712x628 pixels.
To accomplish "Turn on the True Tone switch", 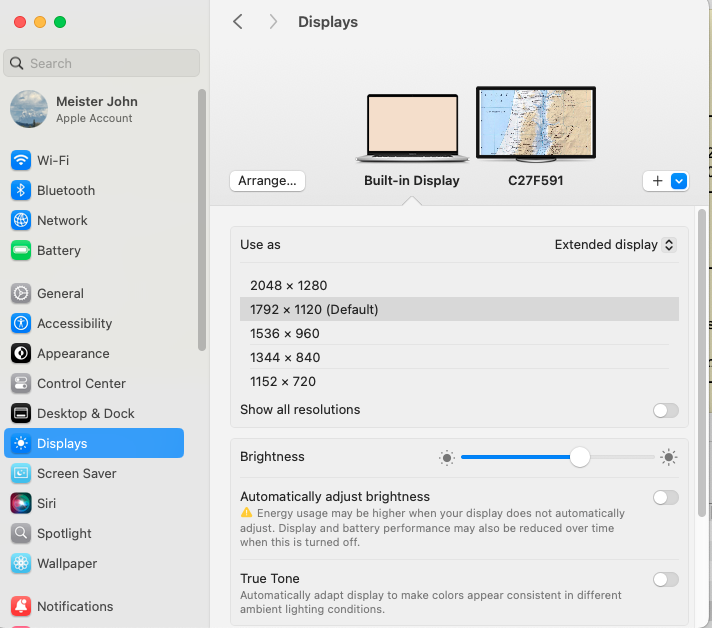I will click(x=665, y=579).
